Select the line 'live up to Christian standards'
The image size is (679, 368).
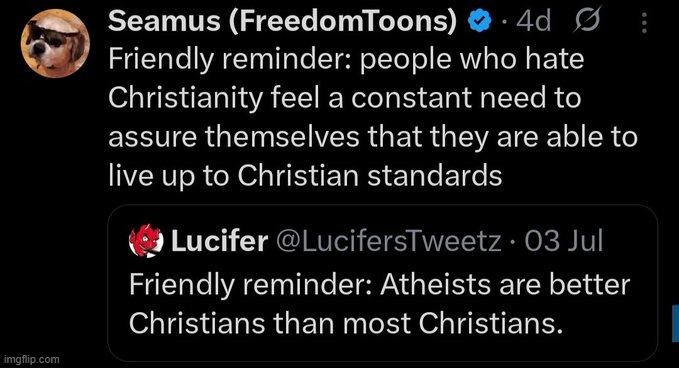tap(305, 176)
